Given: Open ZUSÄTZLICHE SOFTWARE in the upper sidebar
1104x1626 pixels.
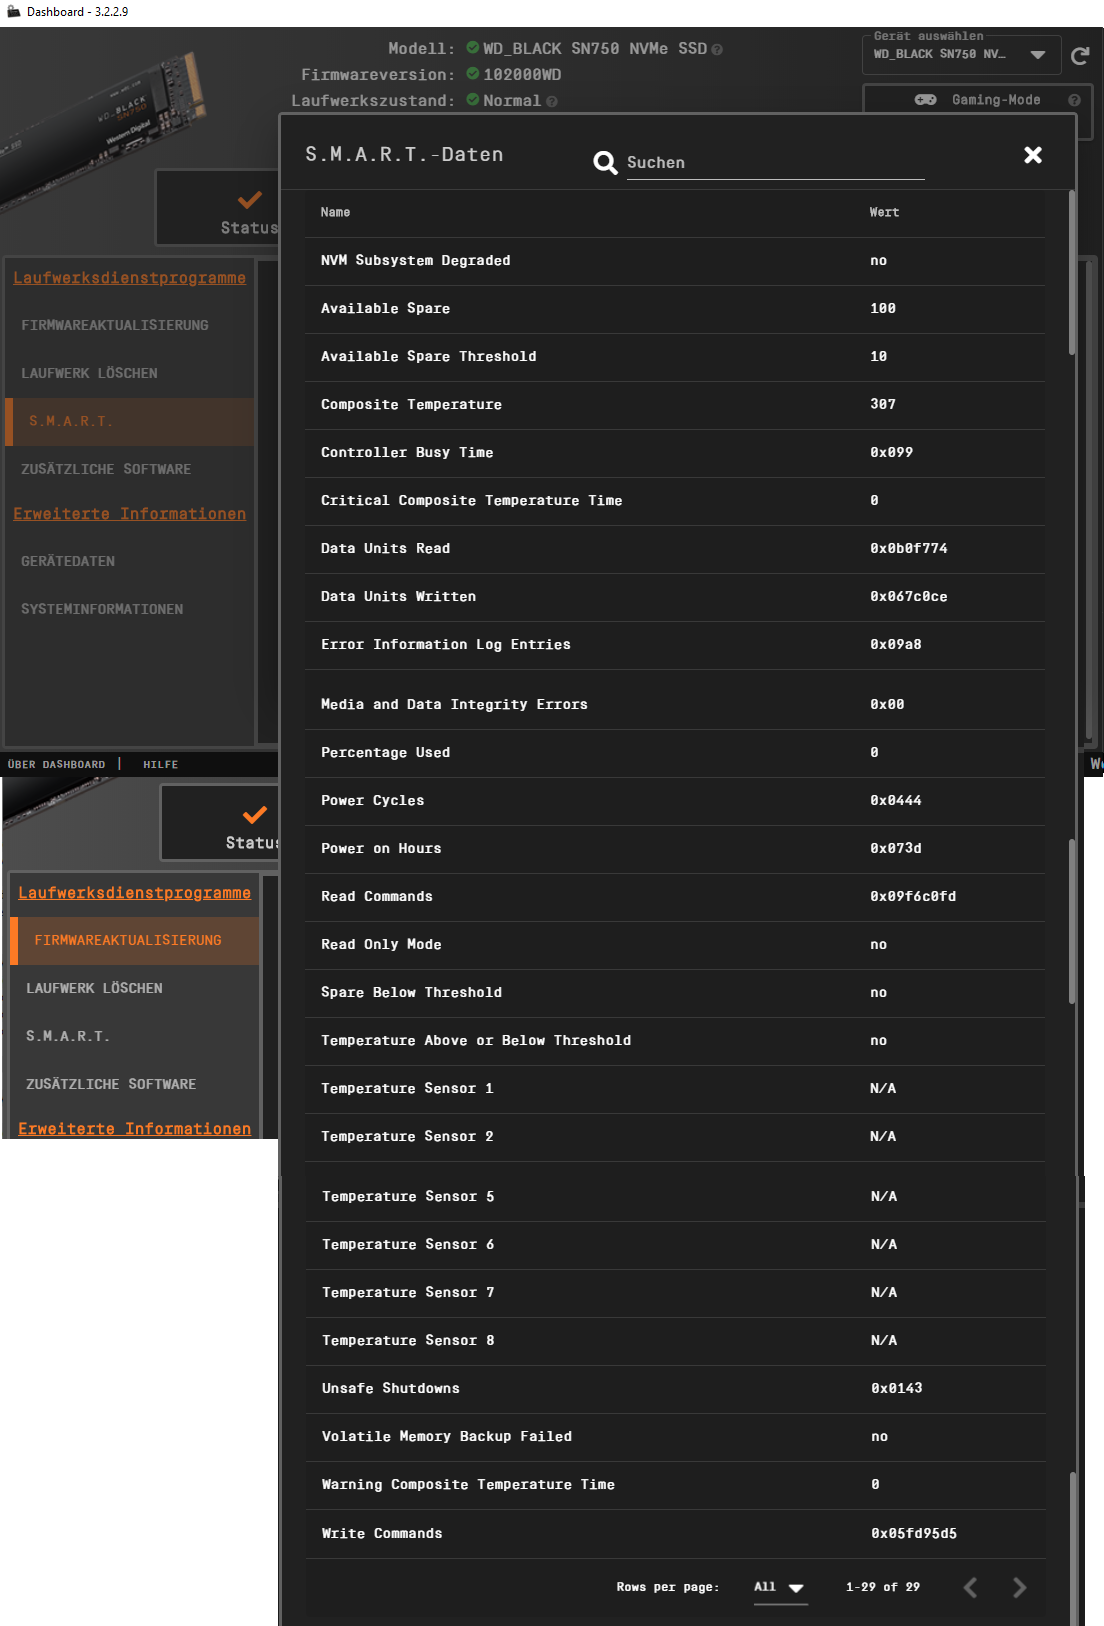Looking at the screenshot, I should point(130,469).
